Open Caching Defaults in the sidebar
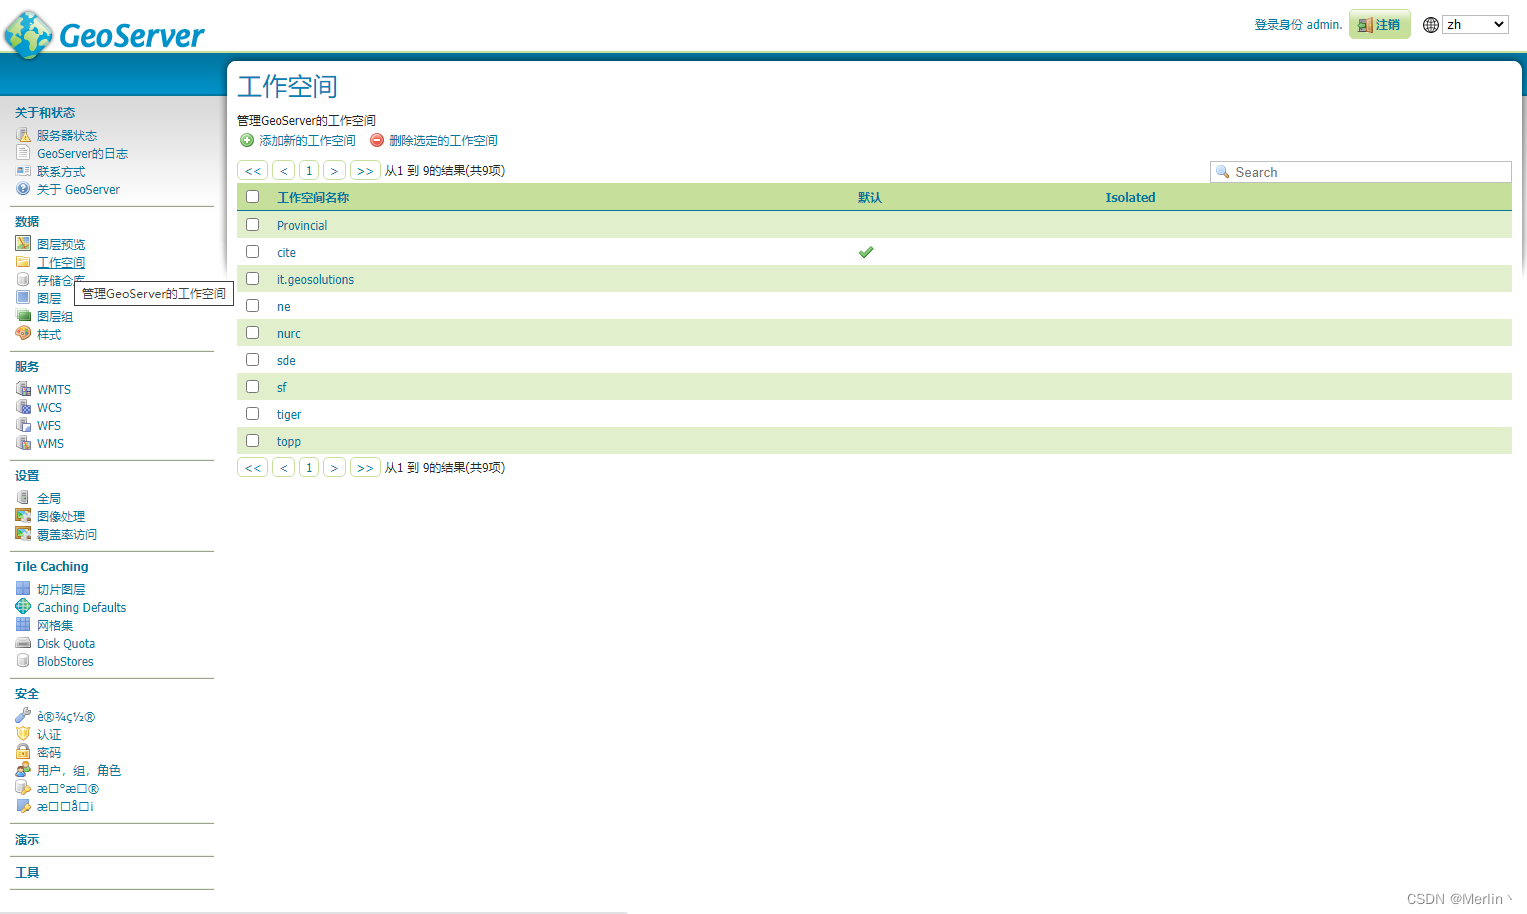 pos(81,608)
